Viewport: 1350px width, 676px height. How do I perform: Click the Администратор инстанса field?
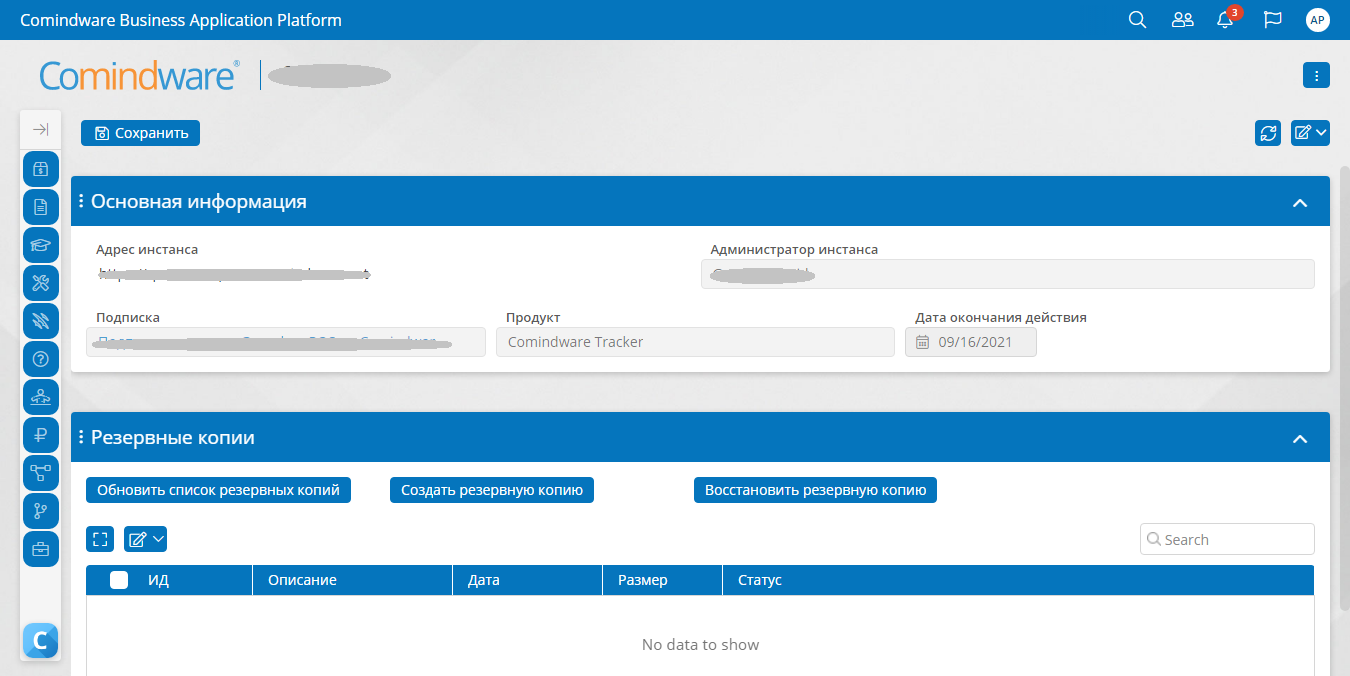(x=1008, y=274)
